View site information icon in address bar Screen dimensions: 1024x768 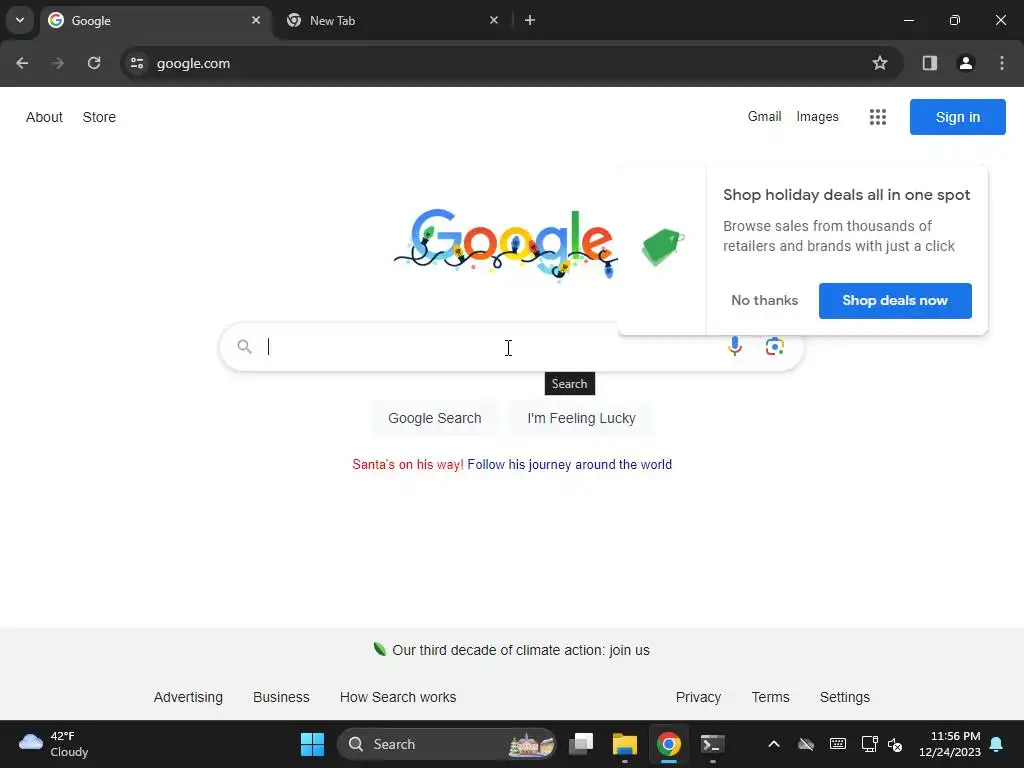tap(137, 63)
